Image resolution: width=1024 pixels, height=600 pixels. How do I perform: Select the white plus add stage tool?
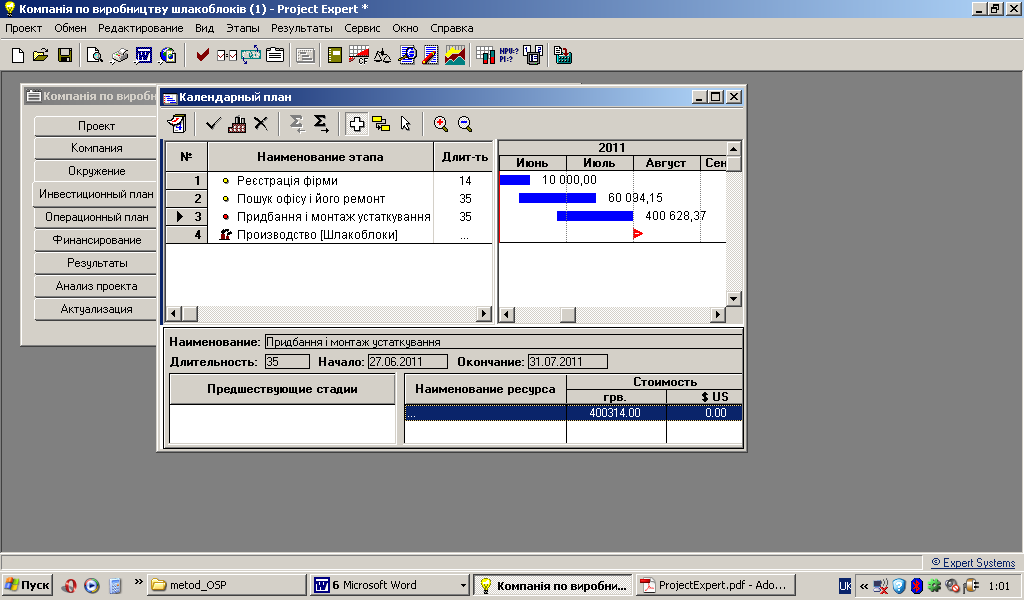coord(357,124)
